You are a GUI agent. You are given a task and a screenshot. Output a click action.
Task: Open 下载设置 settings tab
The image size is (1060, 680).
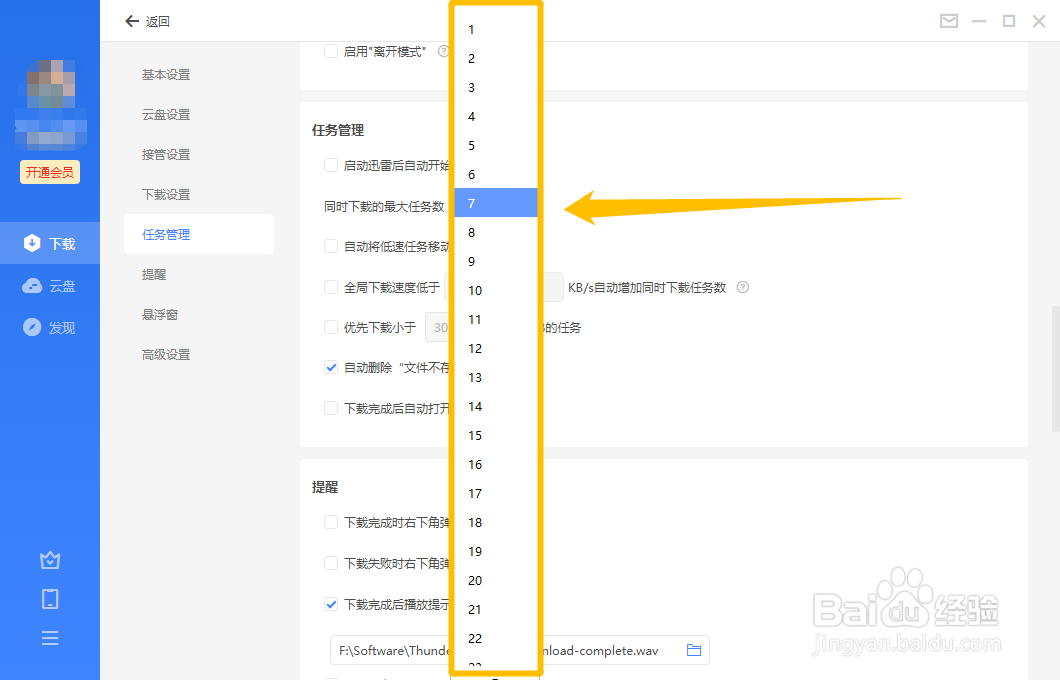coord(166,195)
